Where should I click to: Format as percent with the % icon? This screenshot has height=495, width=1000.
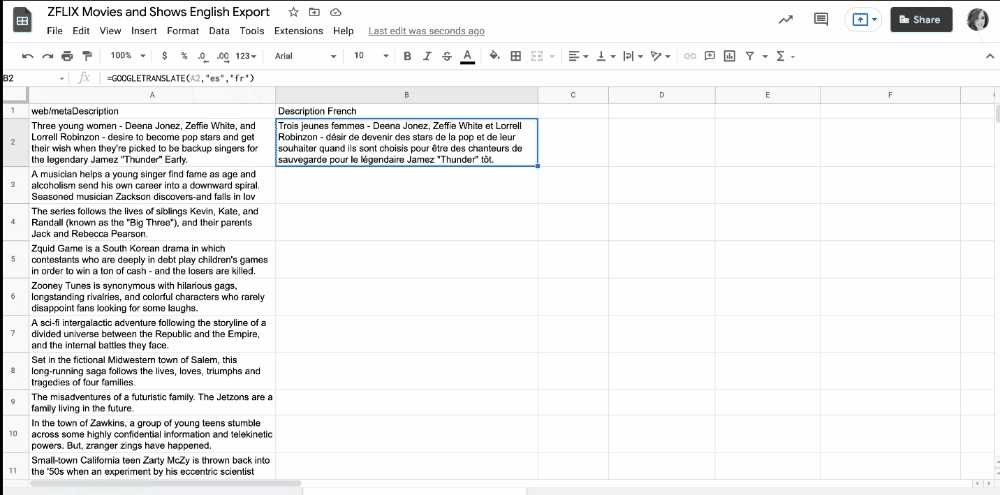click(x=184, y=56)
